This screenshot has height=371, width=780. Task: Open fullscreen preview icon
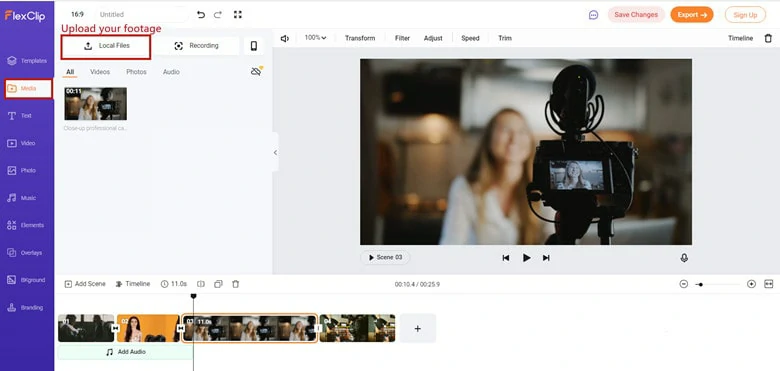238,14
